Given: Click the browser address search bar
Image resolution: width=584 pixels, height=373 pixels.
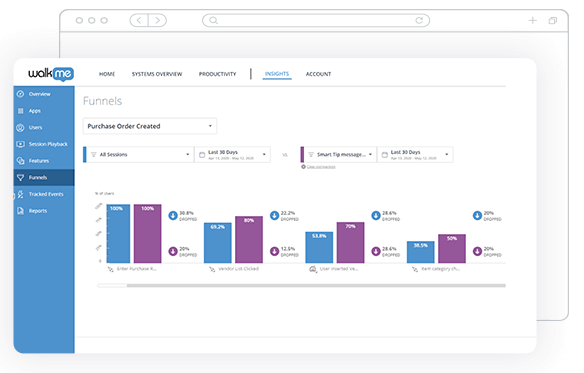Looking at the screenshot, I should [316, 20].
